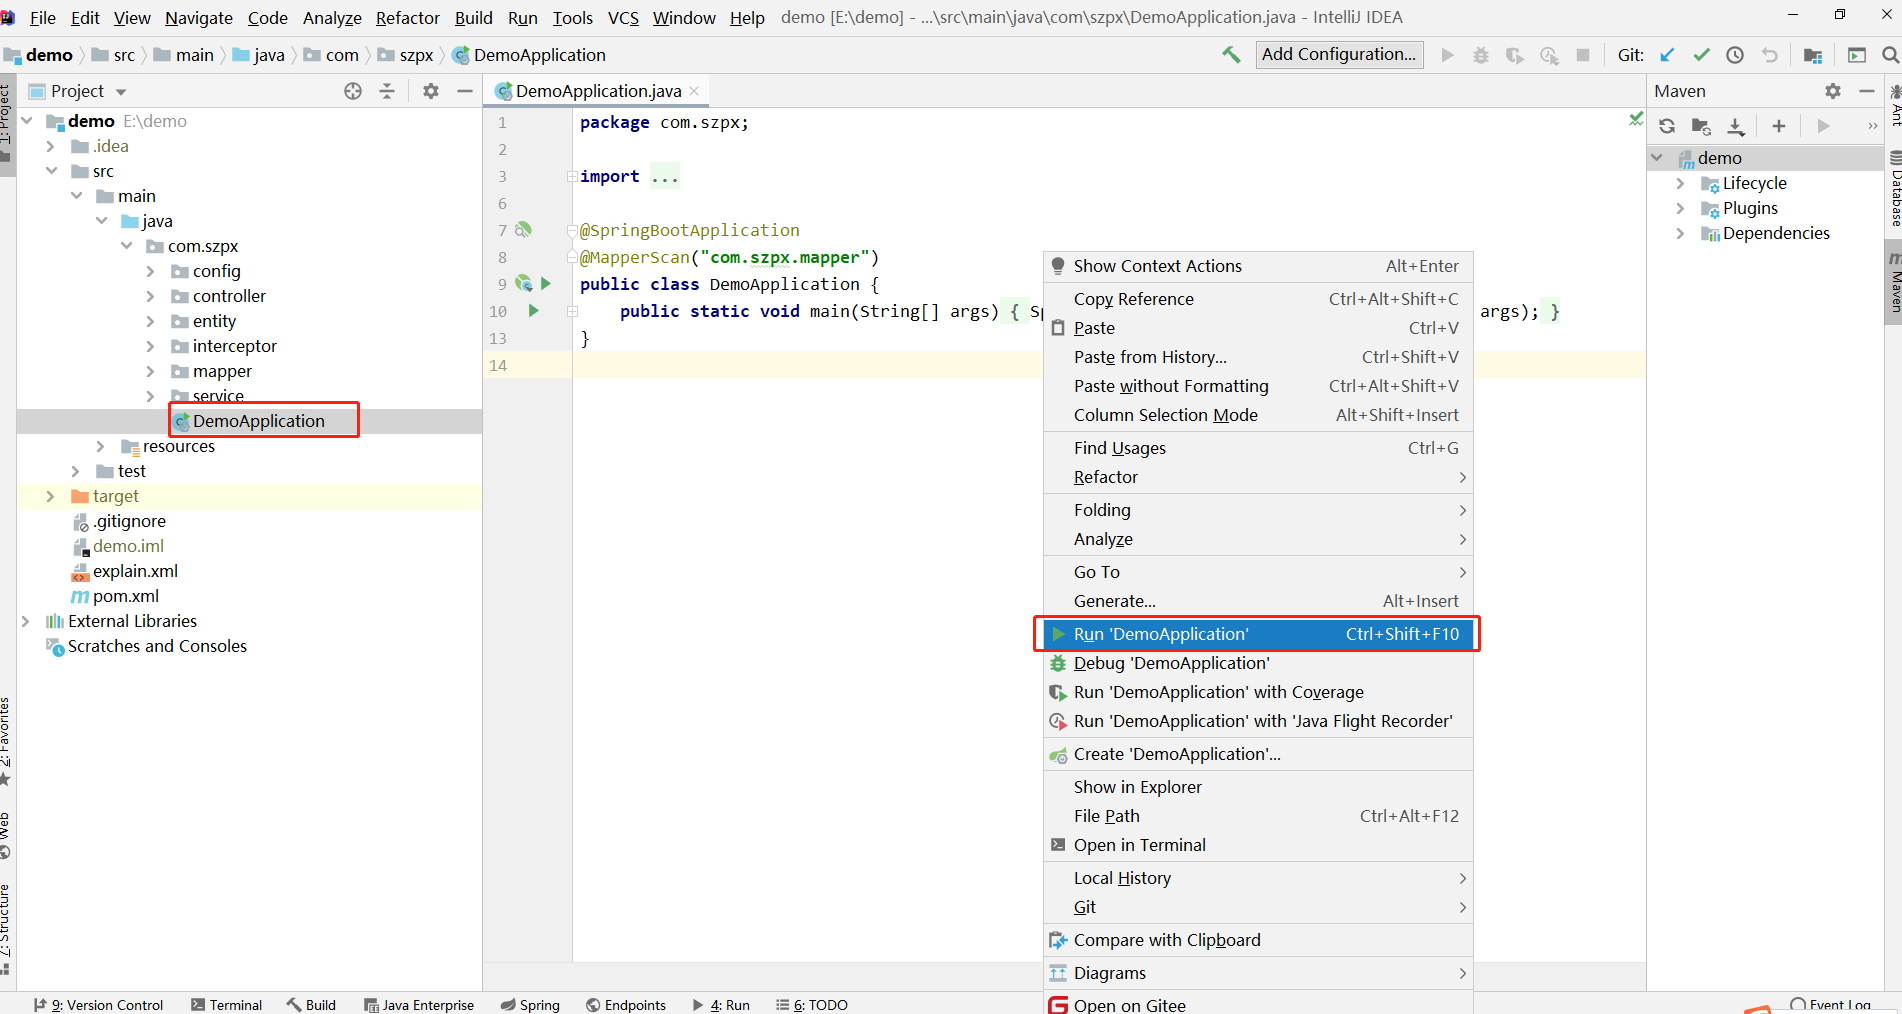The height and width of the screenshot is (1014, 1902).
Task: Expand the target folder
Action: pos(51,496)
